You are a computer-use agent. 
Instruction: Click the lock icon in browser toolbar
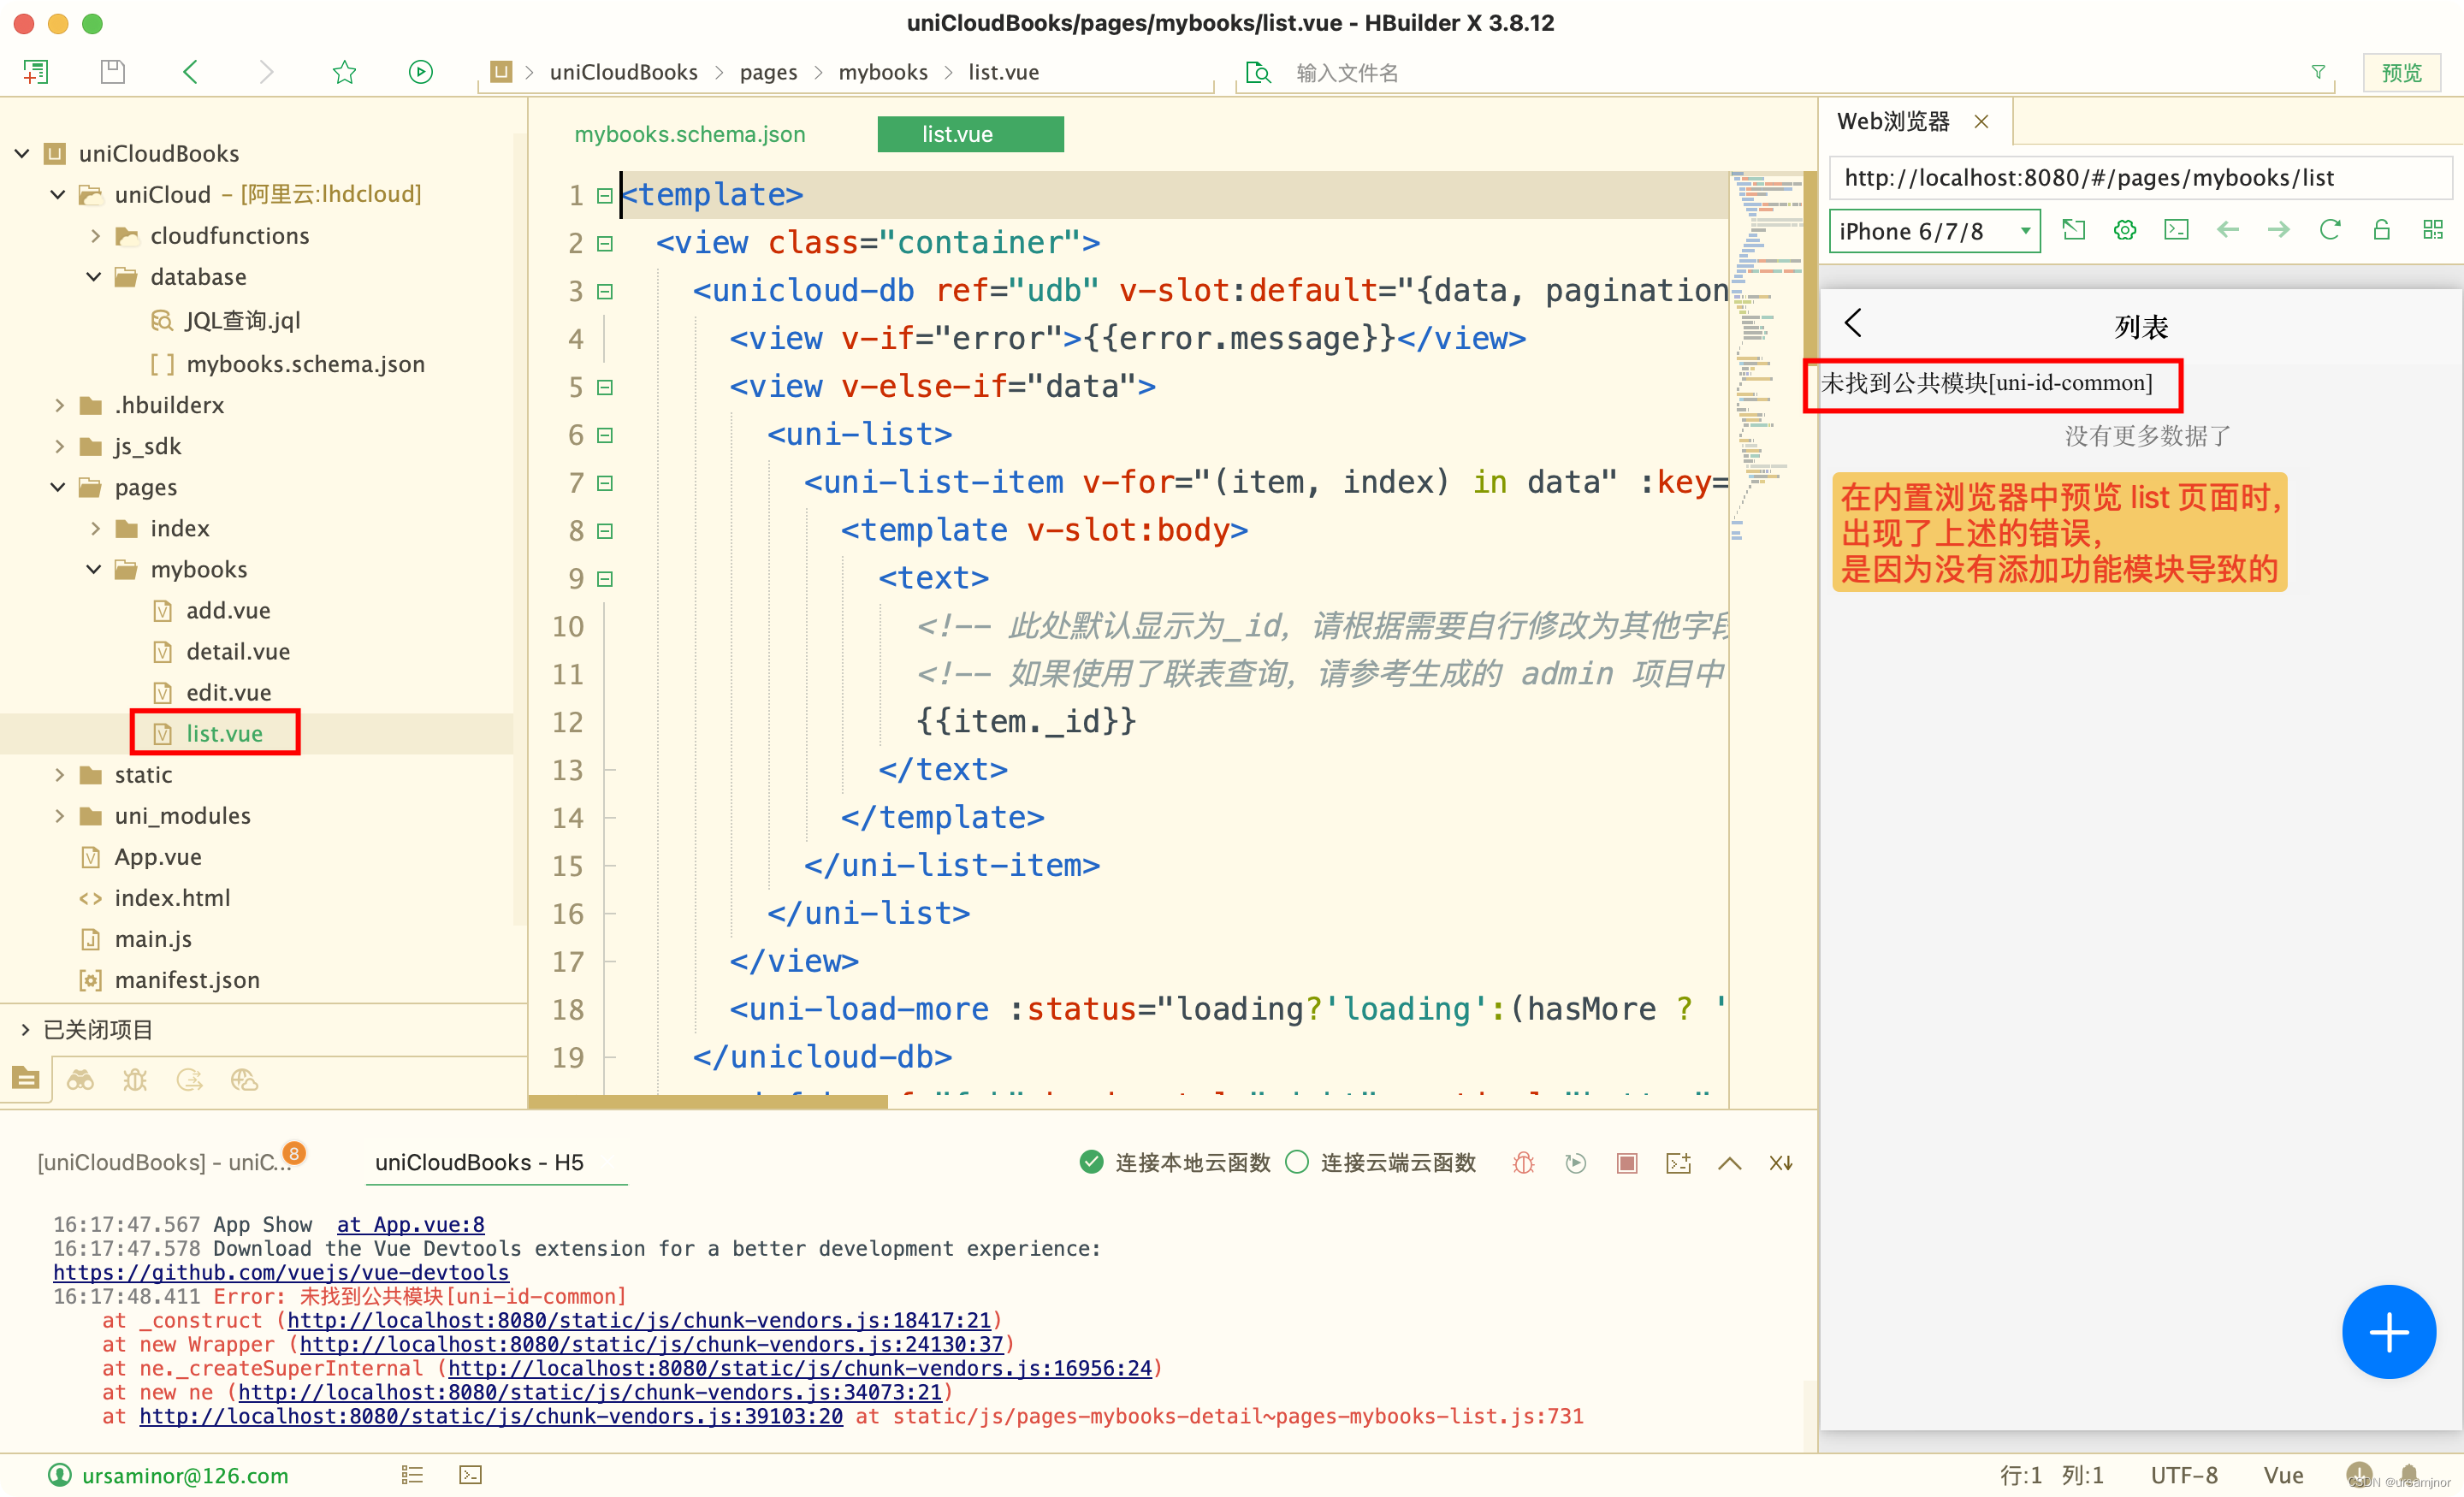[2381, 231]
